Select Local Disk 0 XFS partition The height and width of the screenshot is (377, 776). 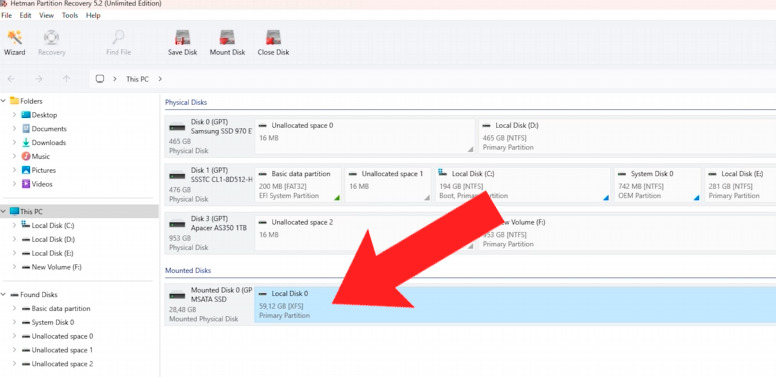tap(515, 305)
